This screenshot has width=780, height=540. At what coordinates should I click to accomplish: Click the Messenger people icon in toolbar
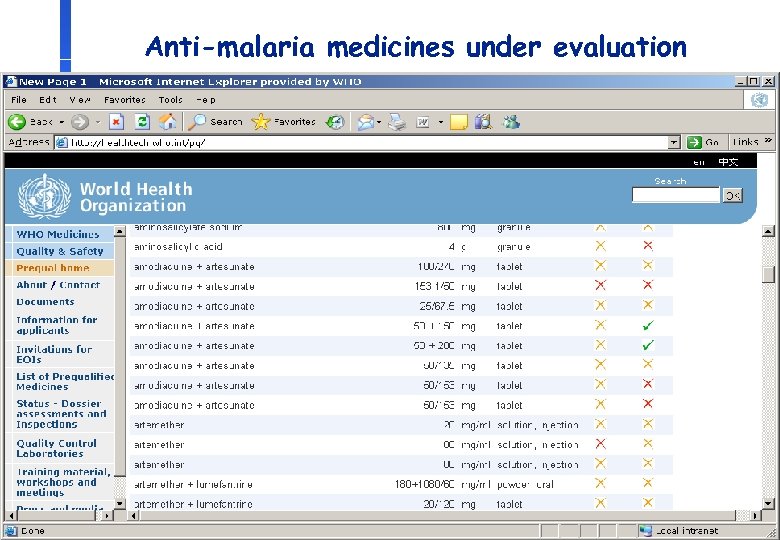coord(511,122)
